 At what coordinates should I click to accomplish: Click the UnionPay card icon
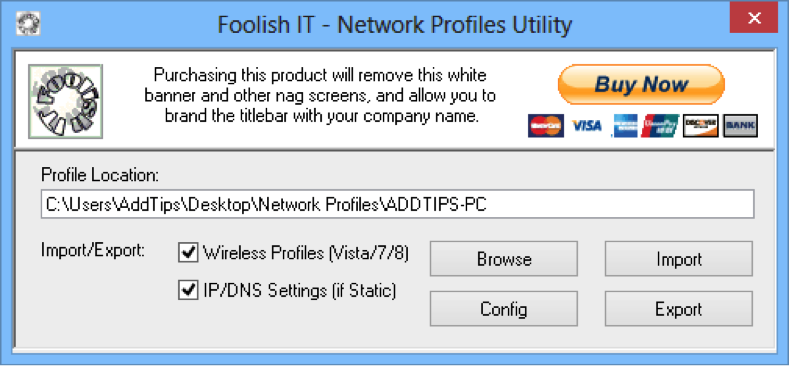[x=661, y=126]
